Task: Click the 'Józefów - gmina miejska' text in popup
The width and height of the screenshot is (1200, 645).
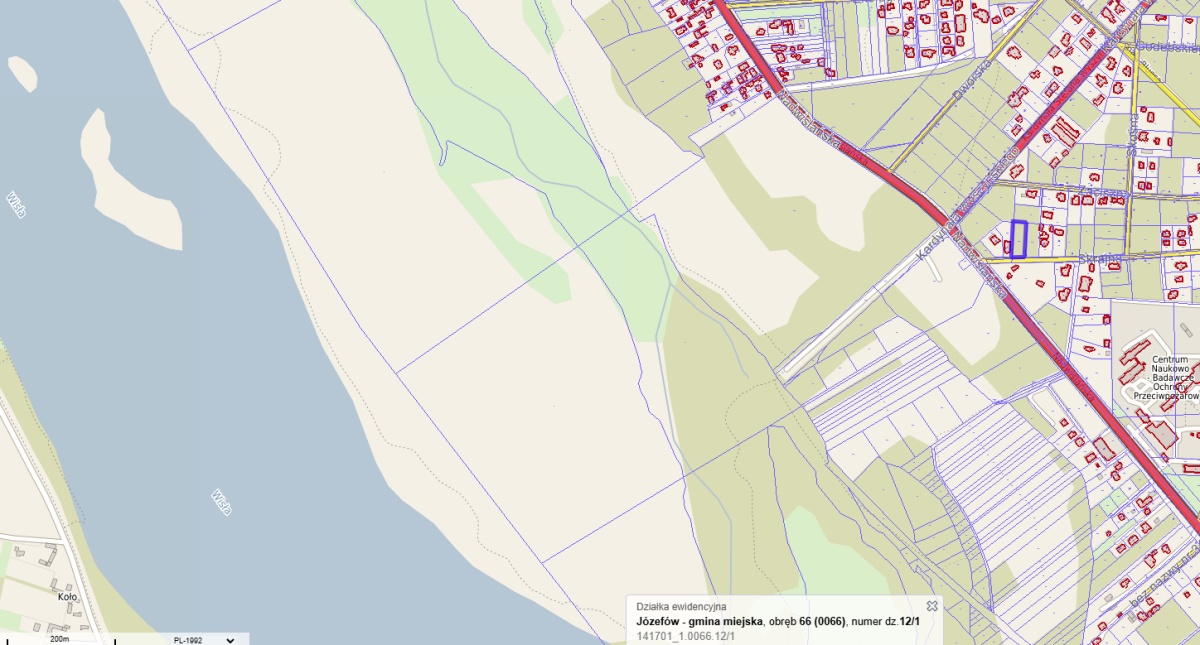Action: pyautogui.click(x=700, y=621)
